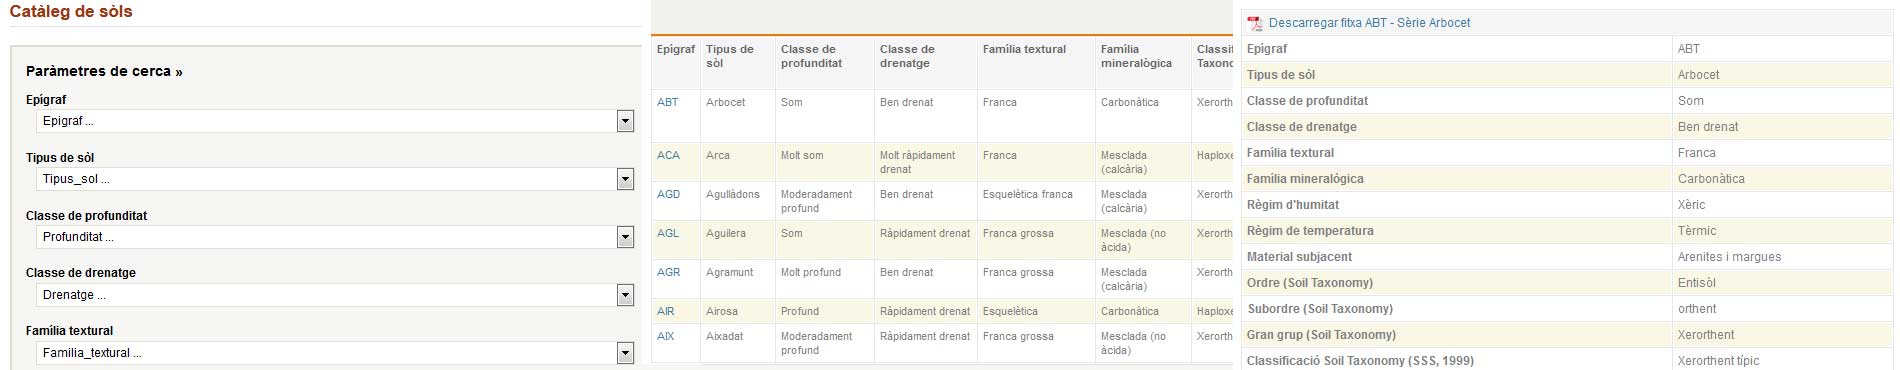Open the AIR soil entry
The height and width of the screenshot is (370, 1900).
click(x=666, y=311)
